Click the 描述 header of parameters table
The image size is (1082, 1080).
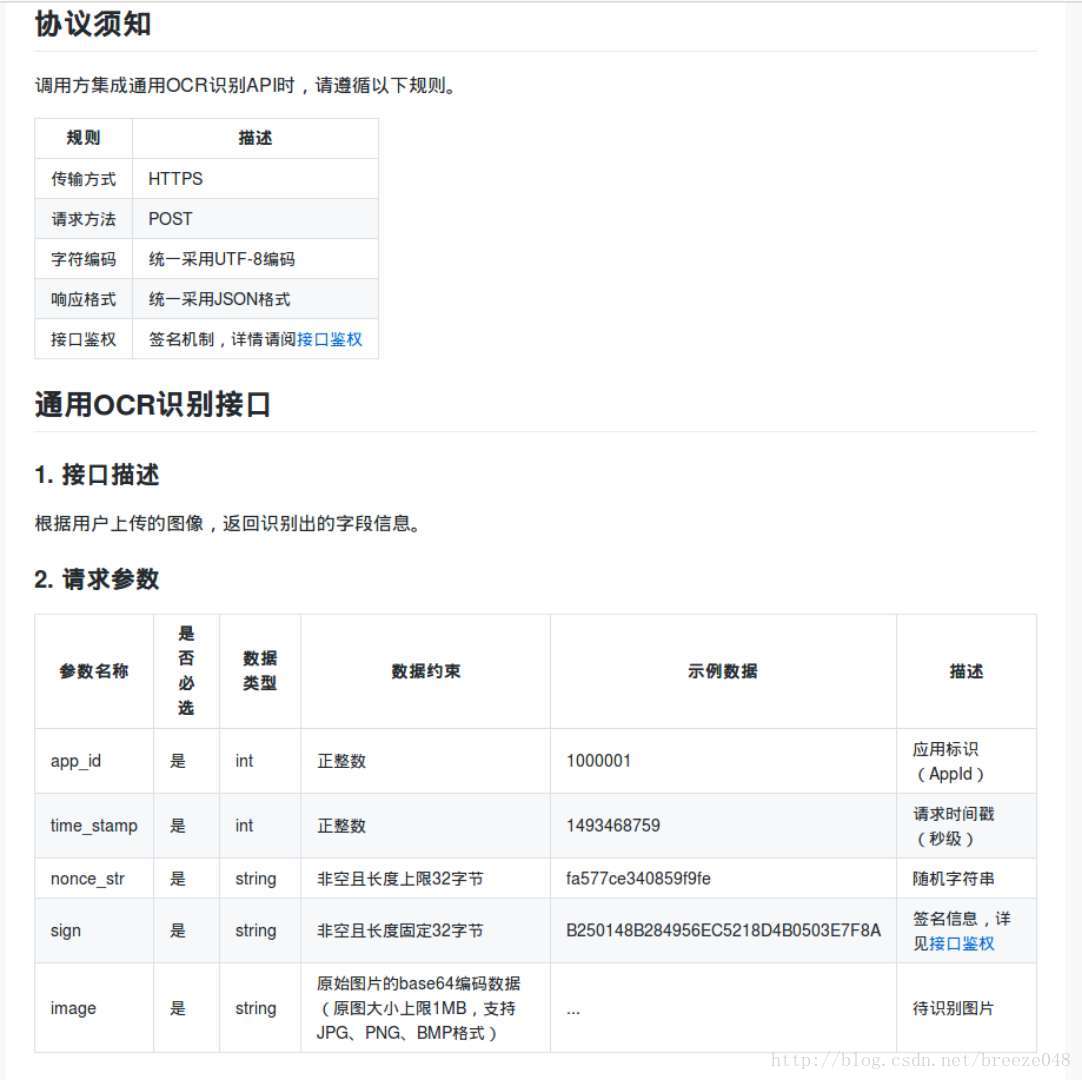tap(966, 671)
